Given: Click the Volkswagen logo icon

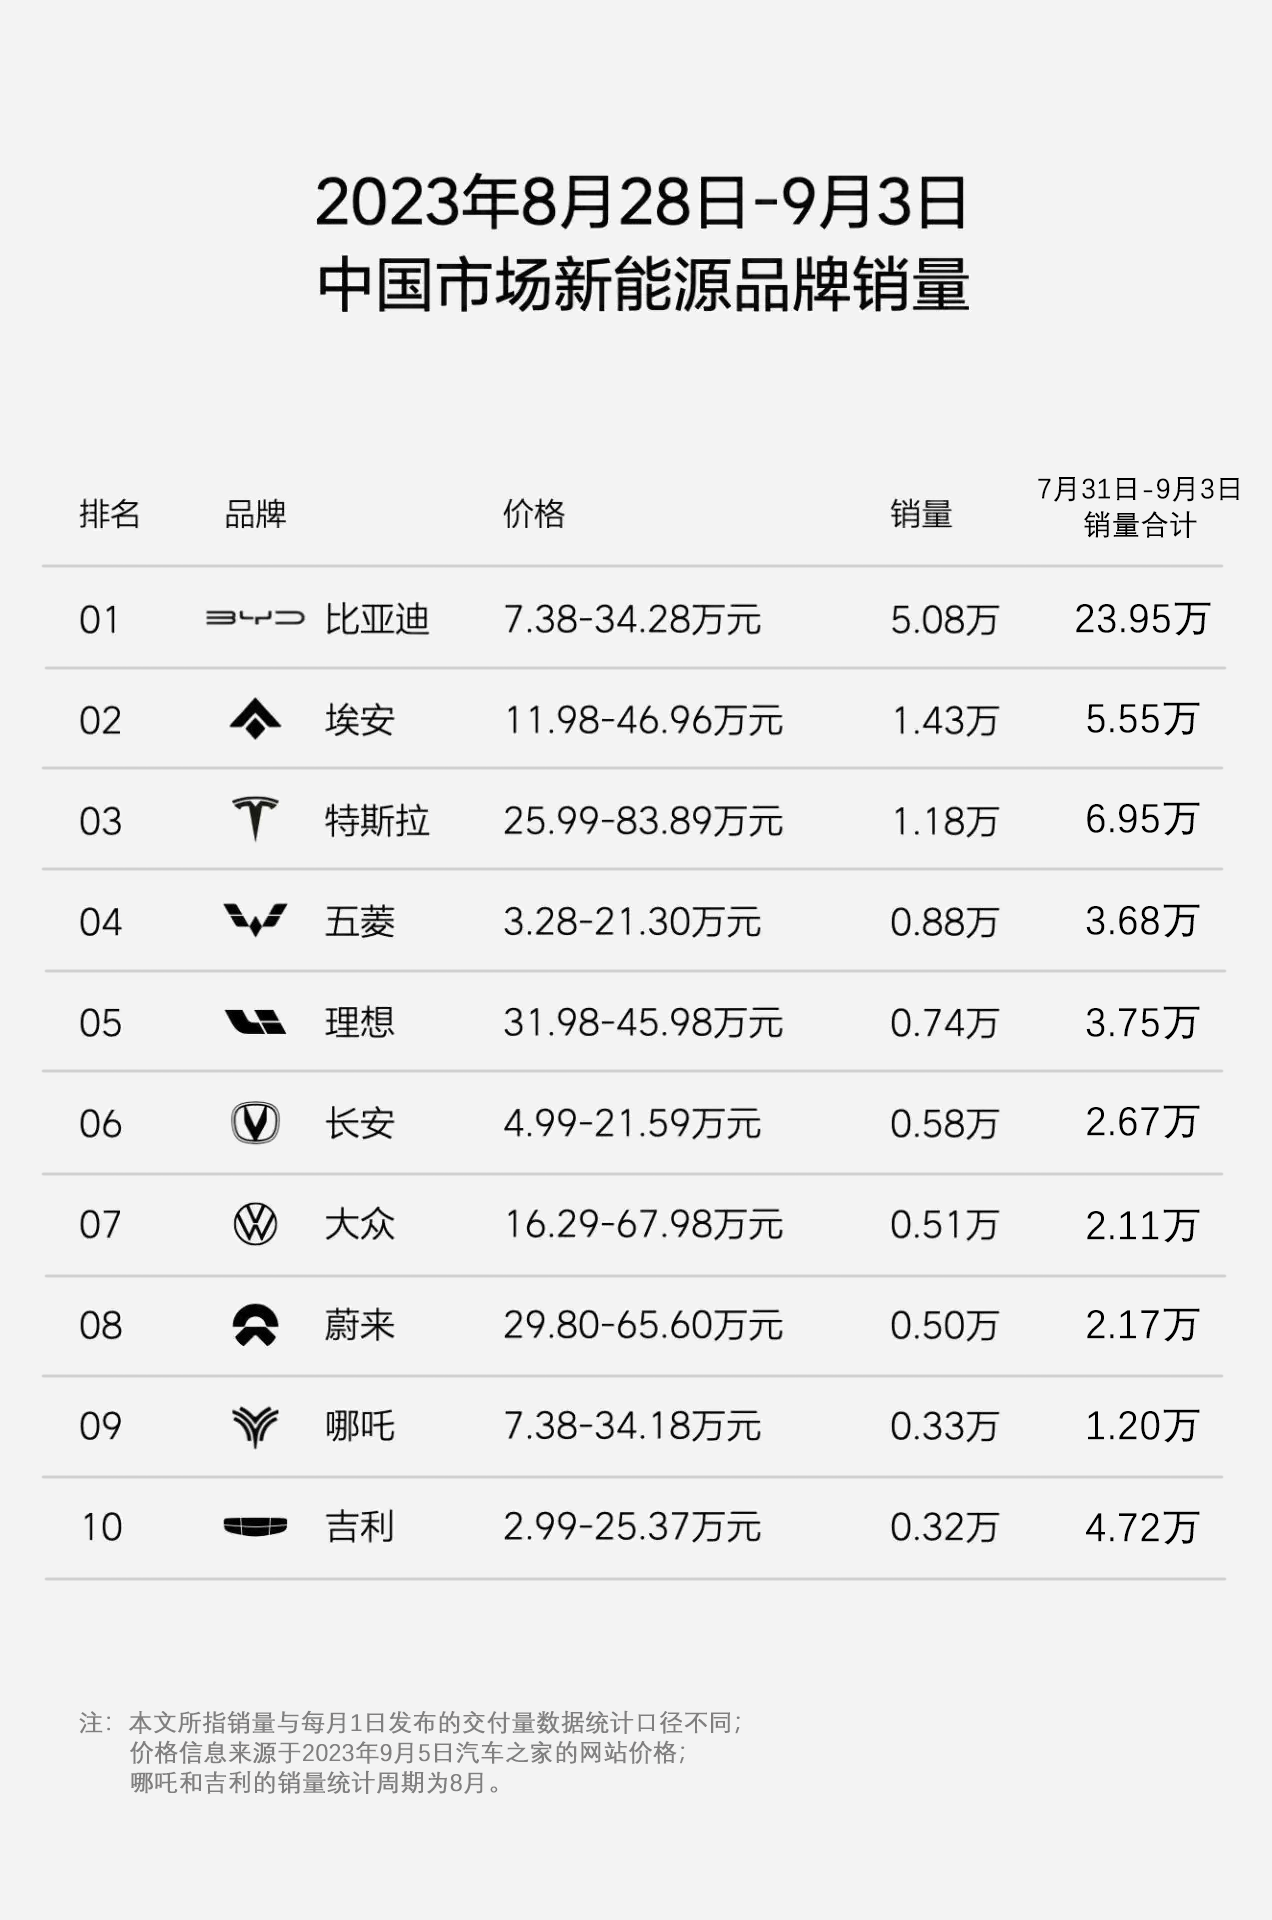Looking at the screenshot, I should click(255, 1223).
